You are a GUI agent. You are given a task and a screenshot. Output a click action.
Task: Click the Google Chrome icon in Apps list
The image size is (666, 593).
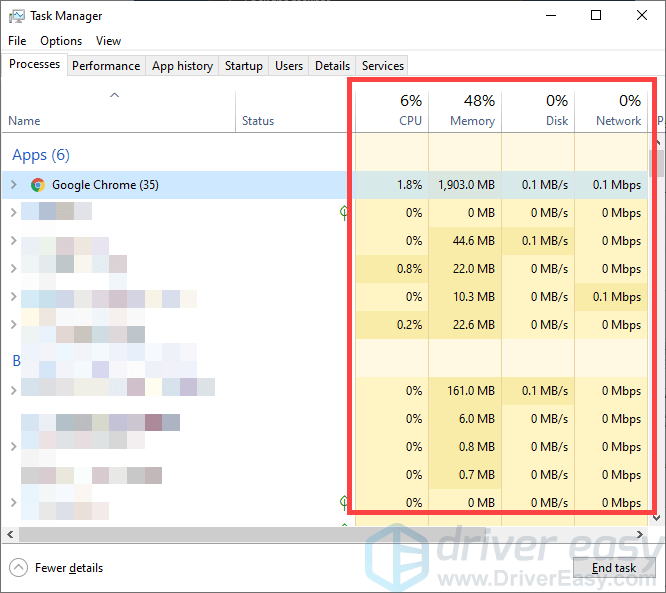pyautogui.click(x=38, y=185)
